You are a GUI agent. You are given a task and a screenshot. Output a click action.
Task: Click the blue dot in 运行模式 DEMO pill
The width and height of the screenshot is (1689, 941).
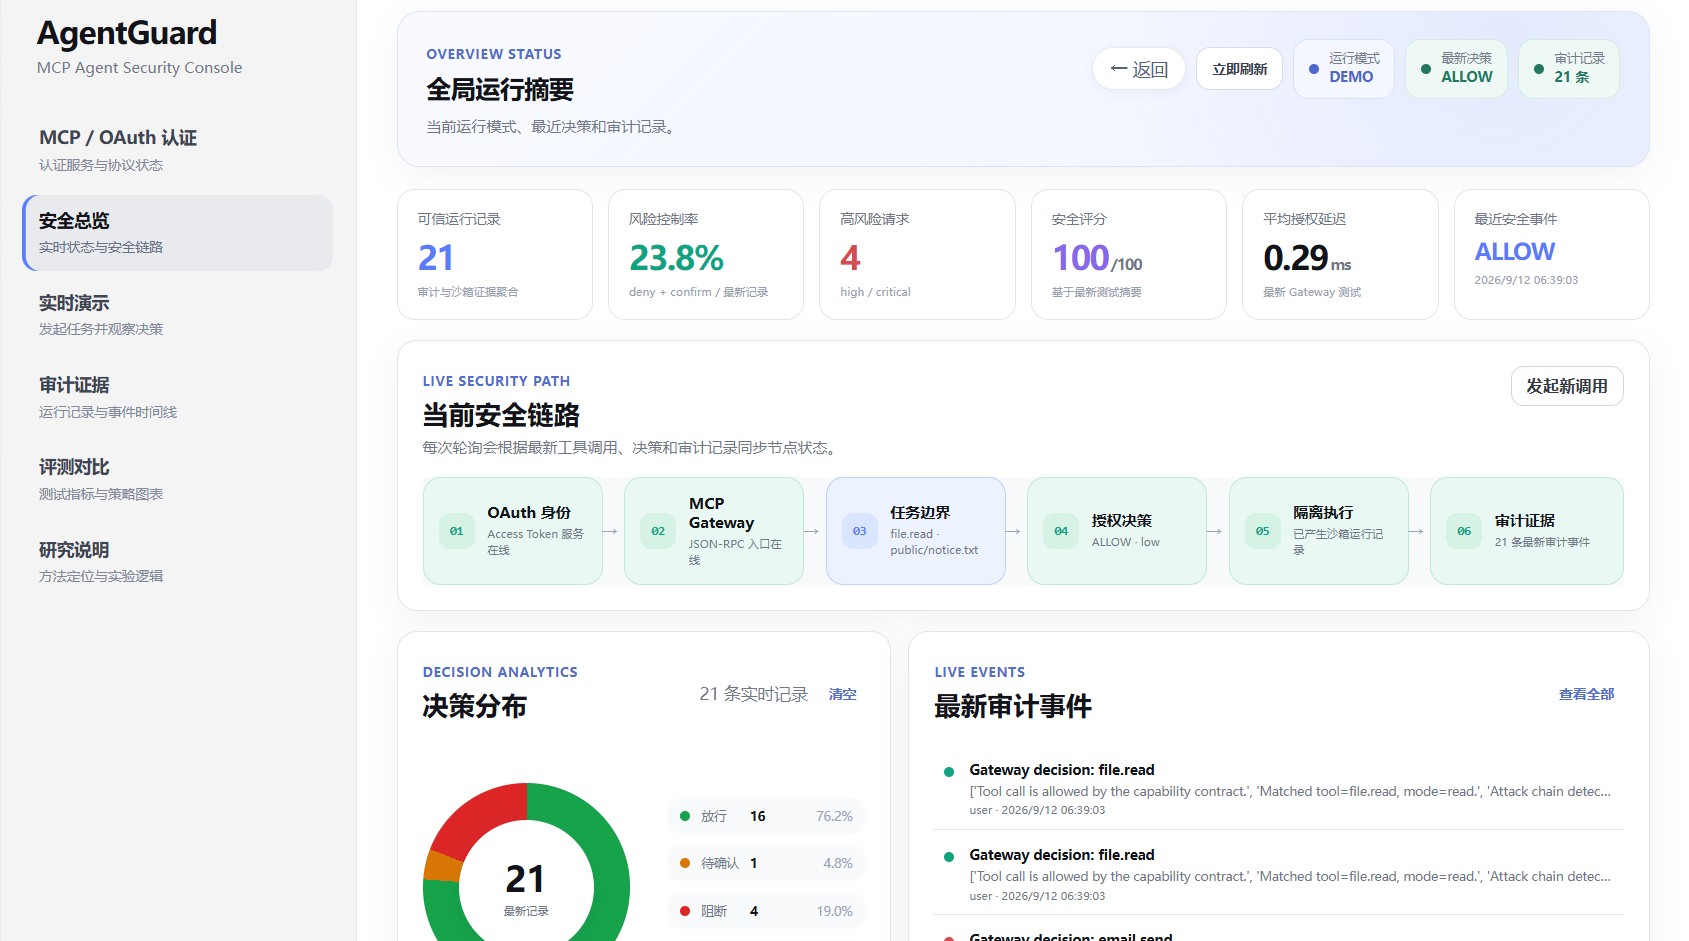[x=1314, y=69]
